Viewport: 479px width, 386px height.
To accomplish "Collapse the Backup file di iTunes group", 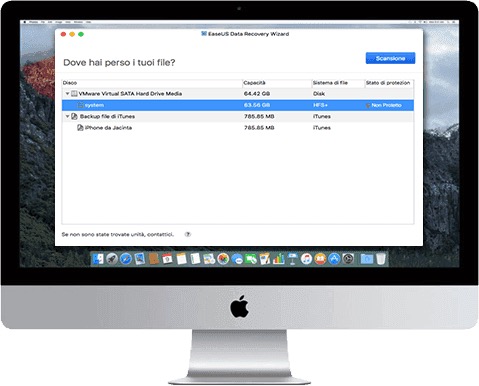I will (x=67, y=116).
